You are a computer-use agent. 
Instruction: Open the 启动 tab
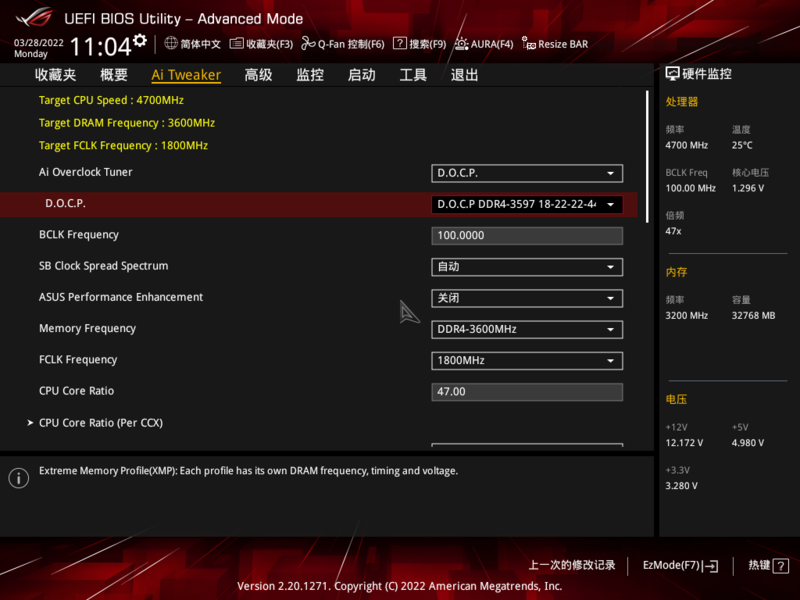[x=362, y=75]
